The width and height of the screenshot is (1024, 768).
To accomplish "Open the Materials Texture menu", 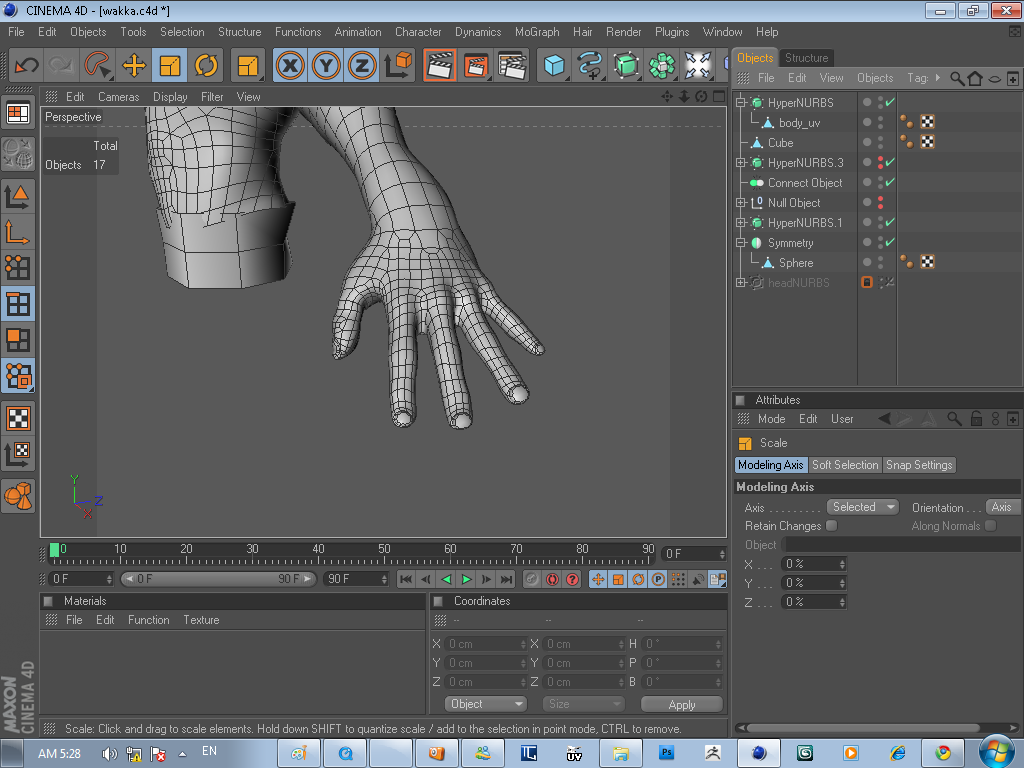I will pyautogui.click(x=201, y=620).
